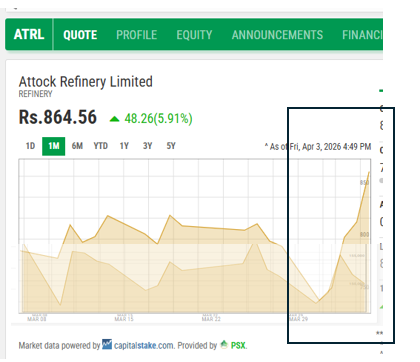Click the chart's latest price peak
This screenshot has width=420, height=362.
[x=369, y=172]
